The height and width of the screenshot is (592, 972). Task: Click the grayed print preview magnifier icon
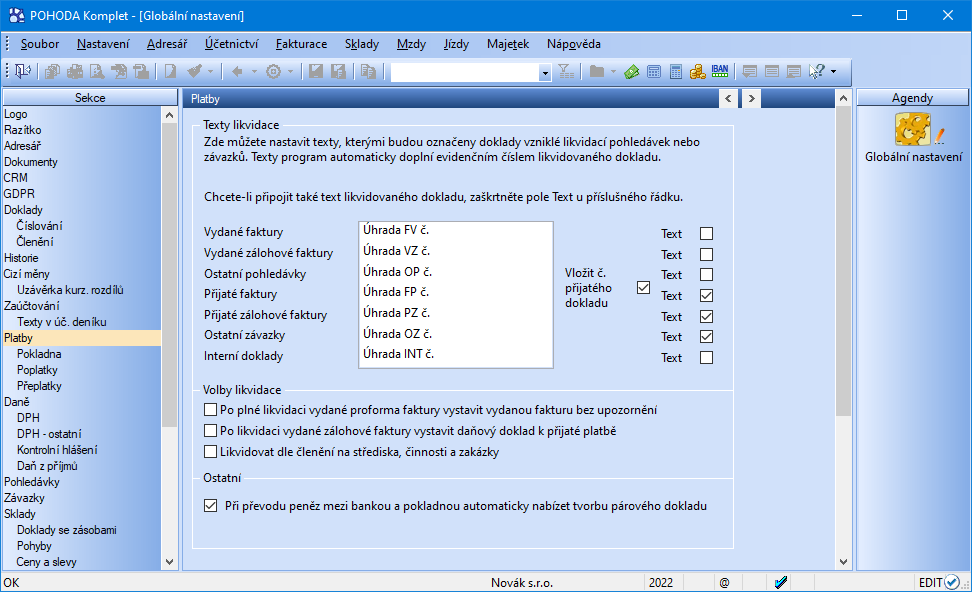tap(97, 72)
